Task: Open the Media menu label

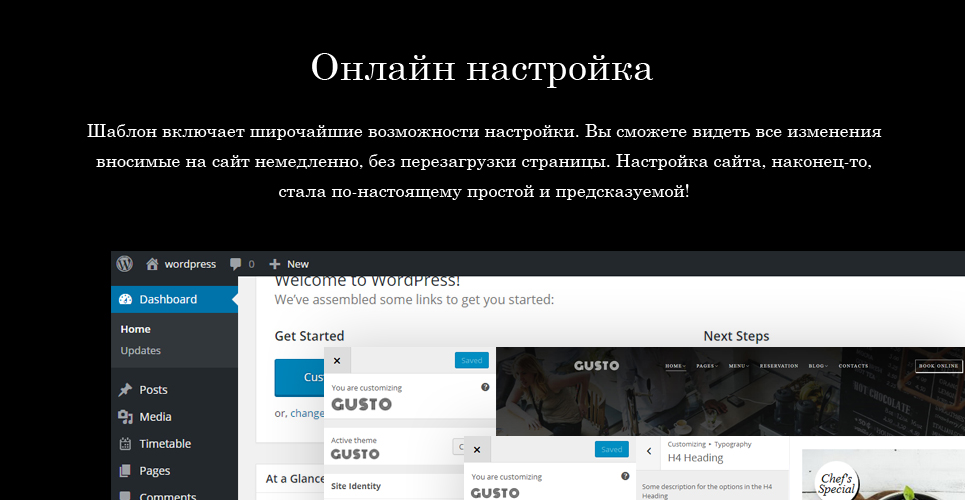Action: coord(155,417)
